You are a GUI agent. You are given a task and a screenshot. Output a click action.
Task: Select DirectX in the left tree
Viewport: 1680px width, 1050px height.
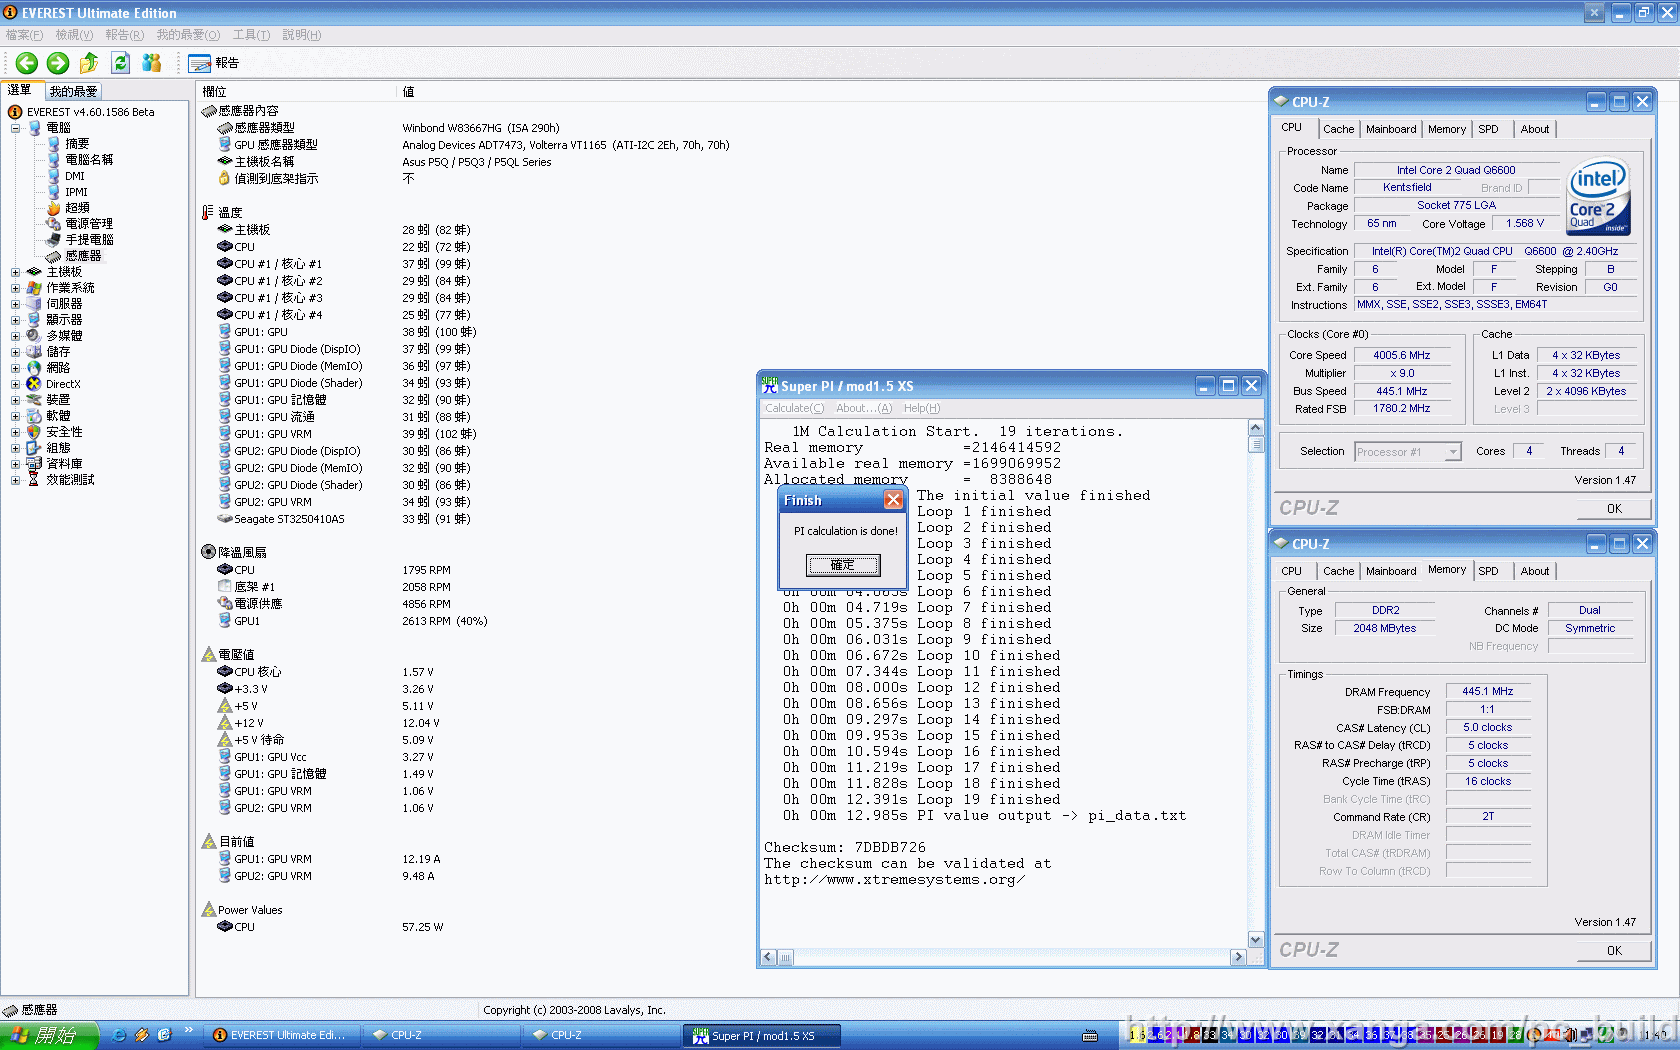pos(62,384)
